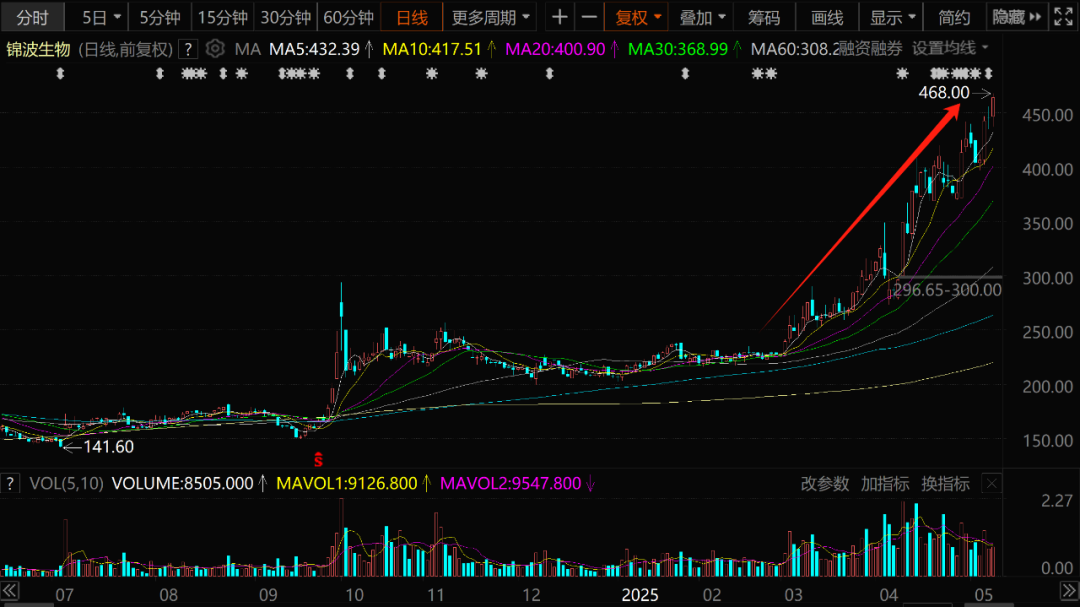Click 换指标 to change indicator
The height and width of the screenshot is (607, 1080).
[x=946, y=484]
